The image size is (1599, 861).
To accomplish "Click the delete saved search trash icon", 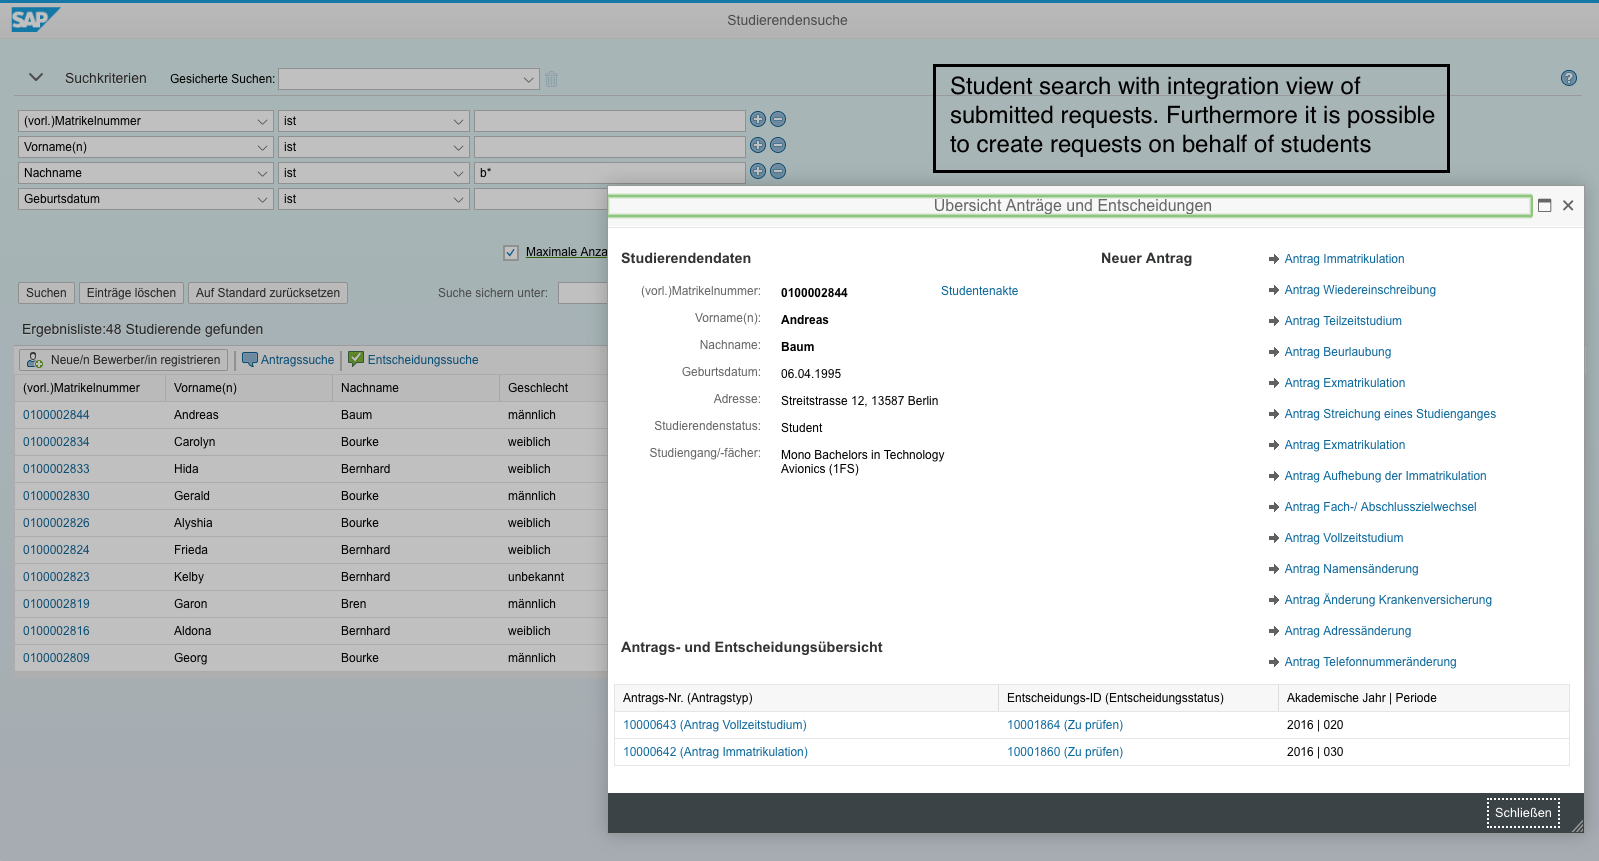I will pos(551,79).
